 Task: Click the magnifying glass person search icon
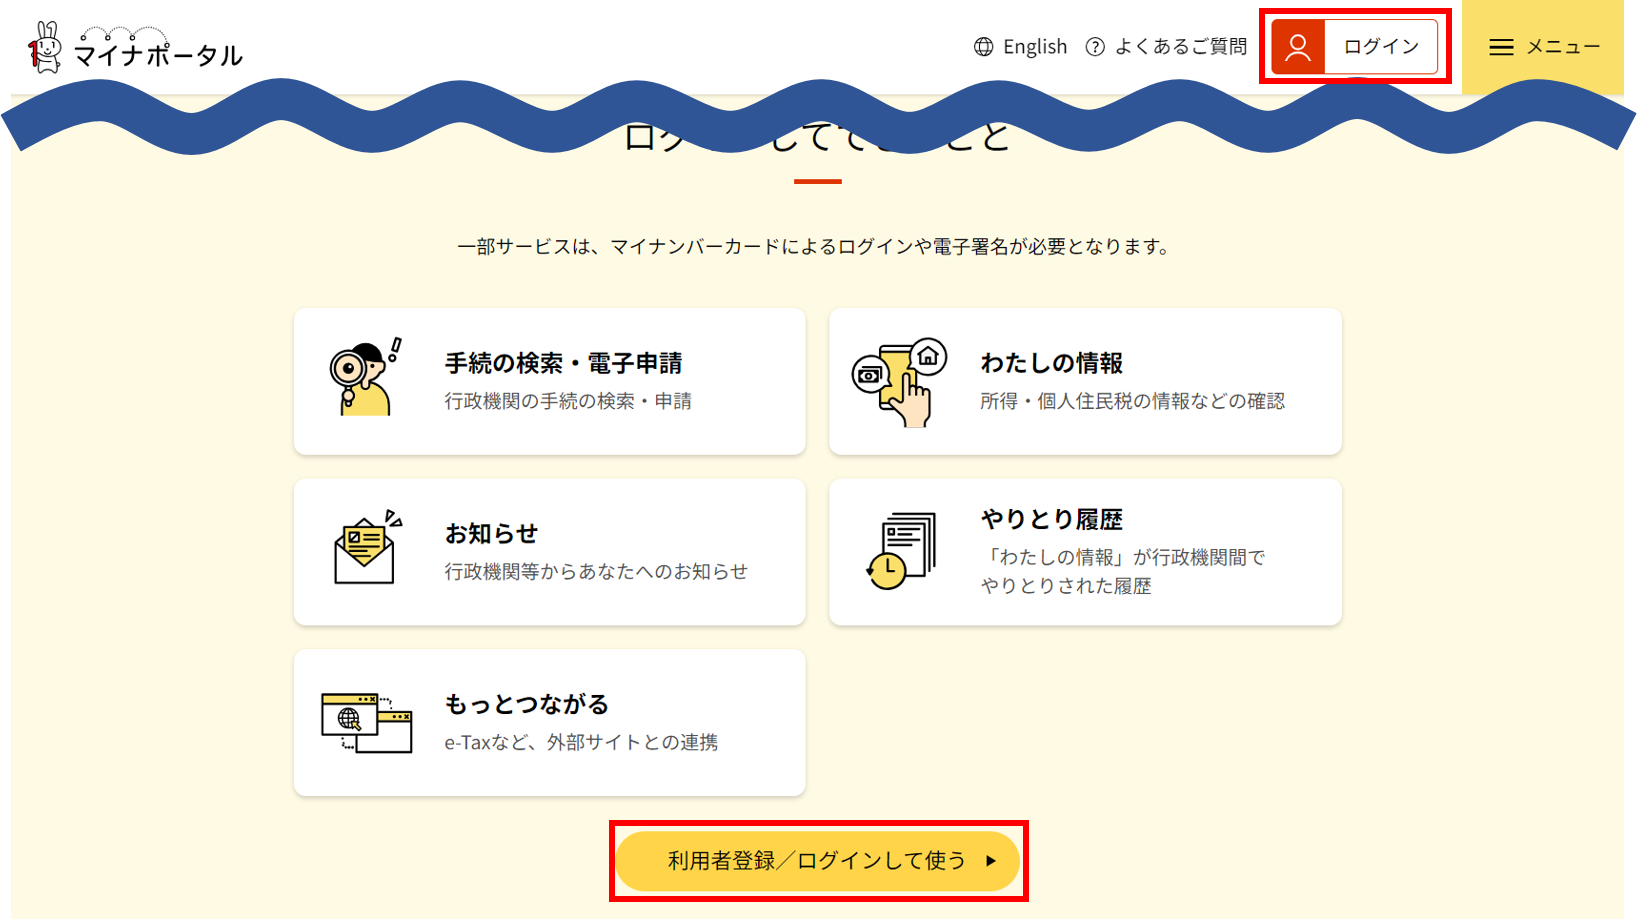click(x=366, y=377)
